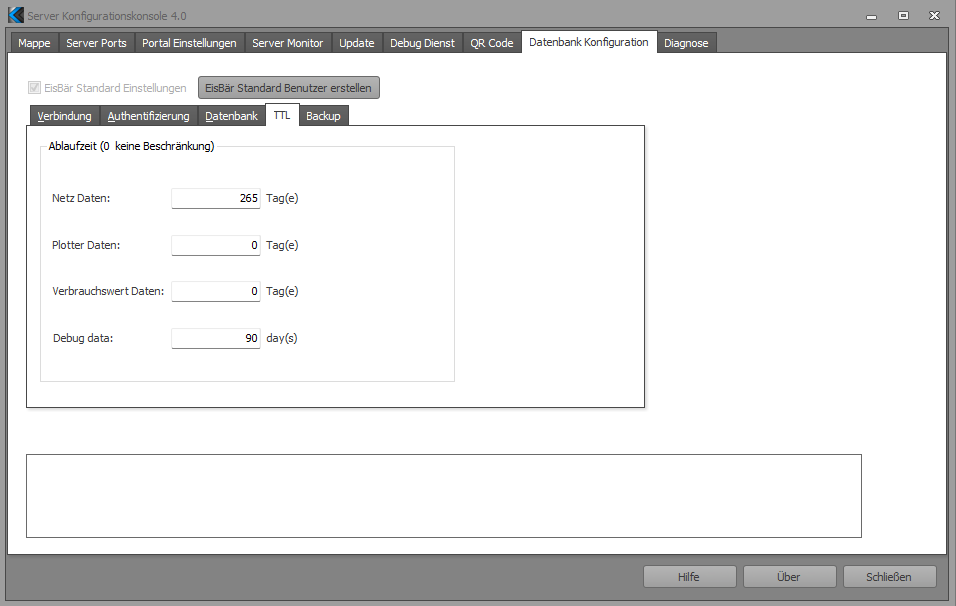Screen dimensions: 956x606
Task: Click the Plotter Daten days field
Action: (x=216, y=245)
